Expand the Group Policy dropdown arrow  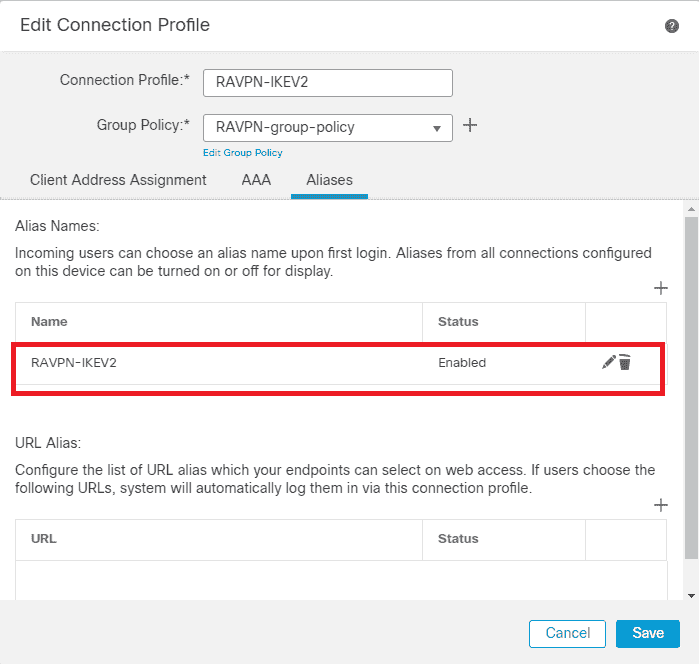[x=437, y=128]
